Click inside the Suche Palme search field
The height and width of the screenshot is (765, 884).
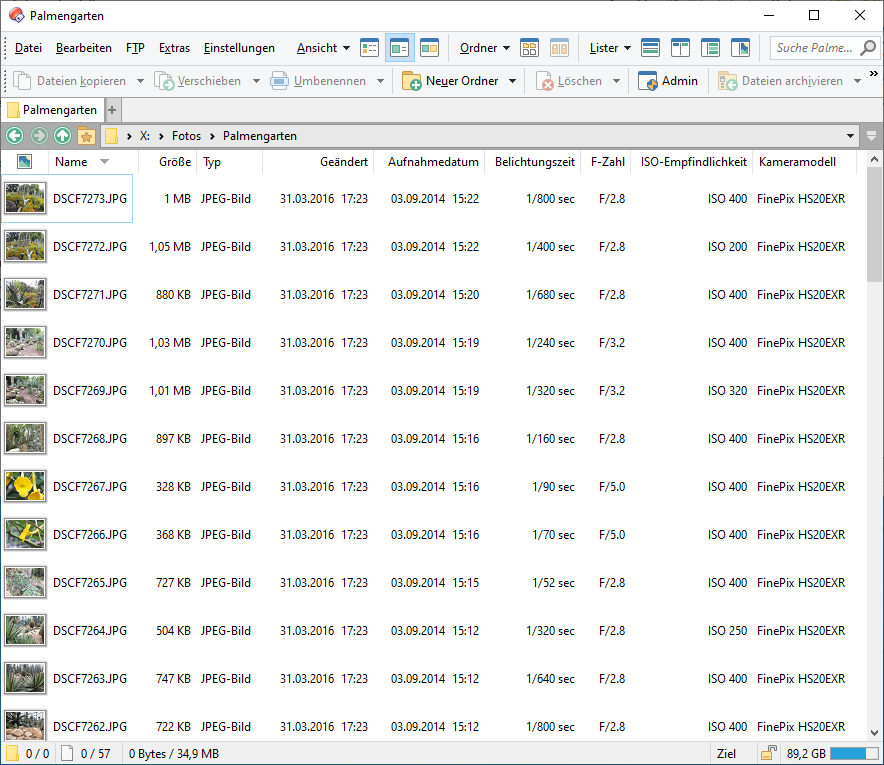tap(814, 48)
